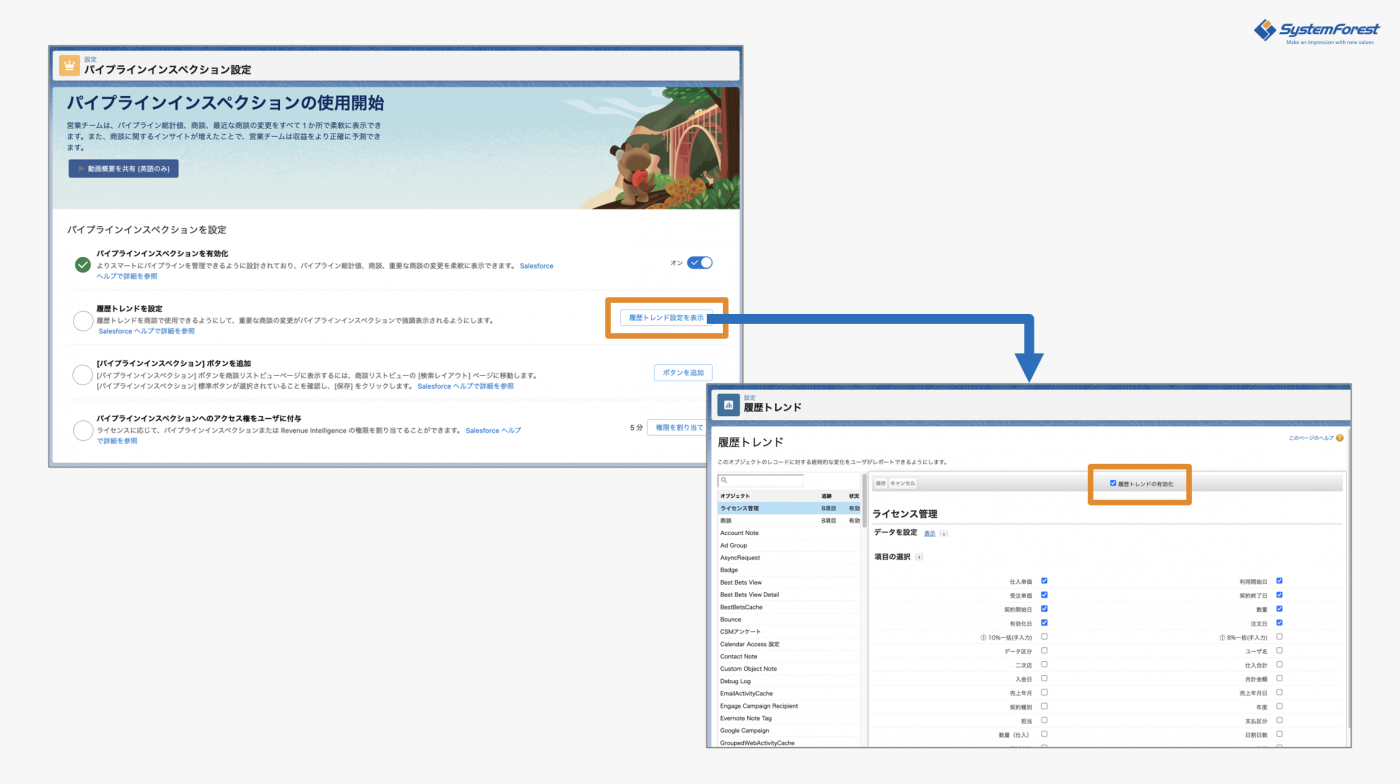The height and width of the screenshot is (784, 1400).
Task: Check the 合計金額 checkbox
Action: 1279,678
